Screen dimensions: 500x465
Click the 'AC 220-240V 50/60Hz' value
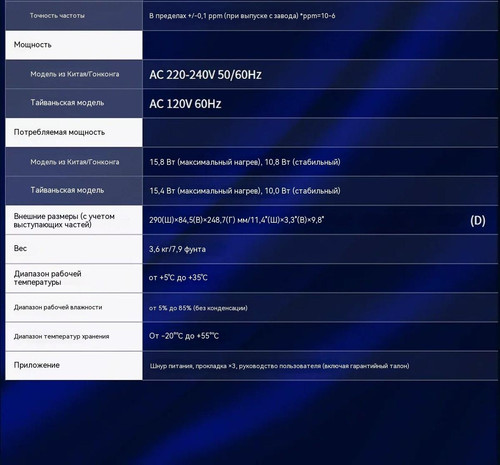[x=205, y=75]
